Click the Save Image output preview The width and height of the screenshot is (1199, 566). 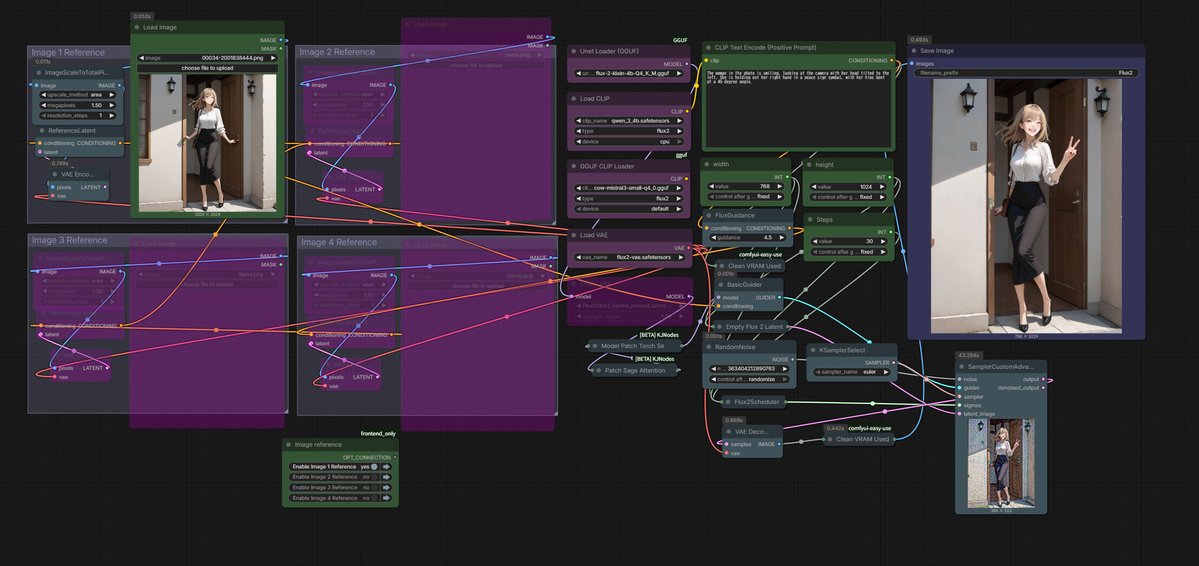[1026, 205]
